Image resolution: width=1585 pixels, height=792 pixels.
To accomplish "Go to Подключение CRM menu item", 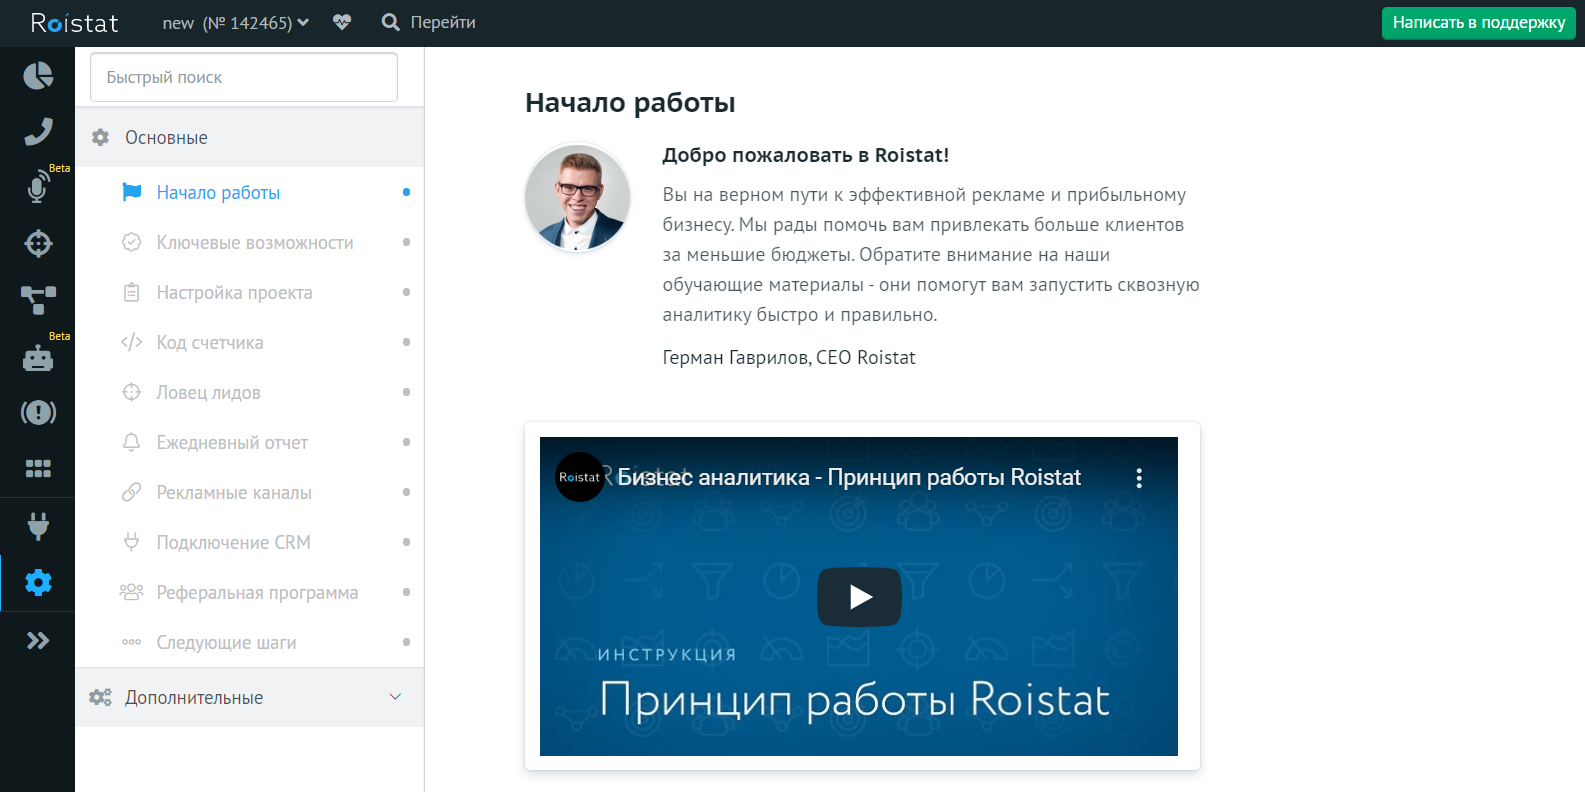I will click(233, 543).
